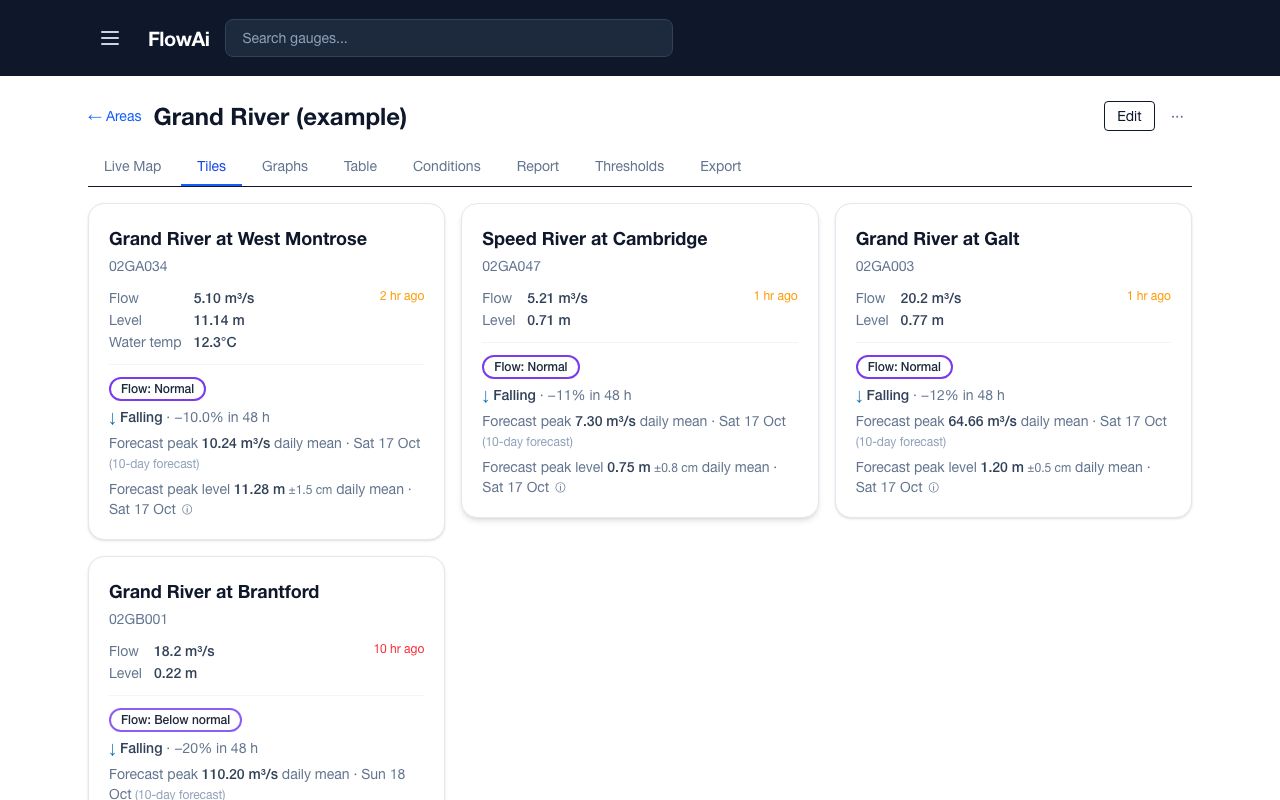The height and width of the screenshot is (800, 1280).
Task: Click the '10 hr ago' timestamp
Action: pos(399,649)
